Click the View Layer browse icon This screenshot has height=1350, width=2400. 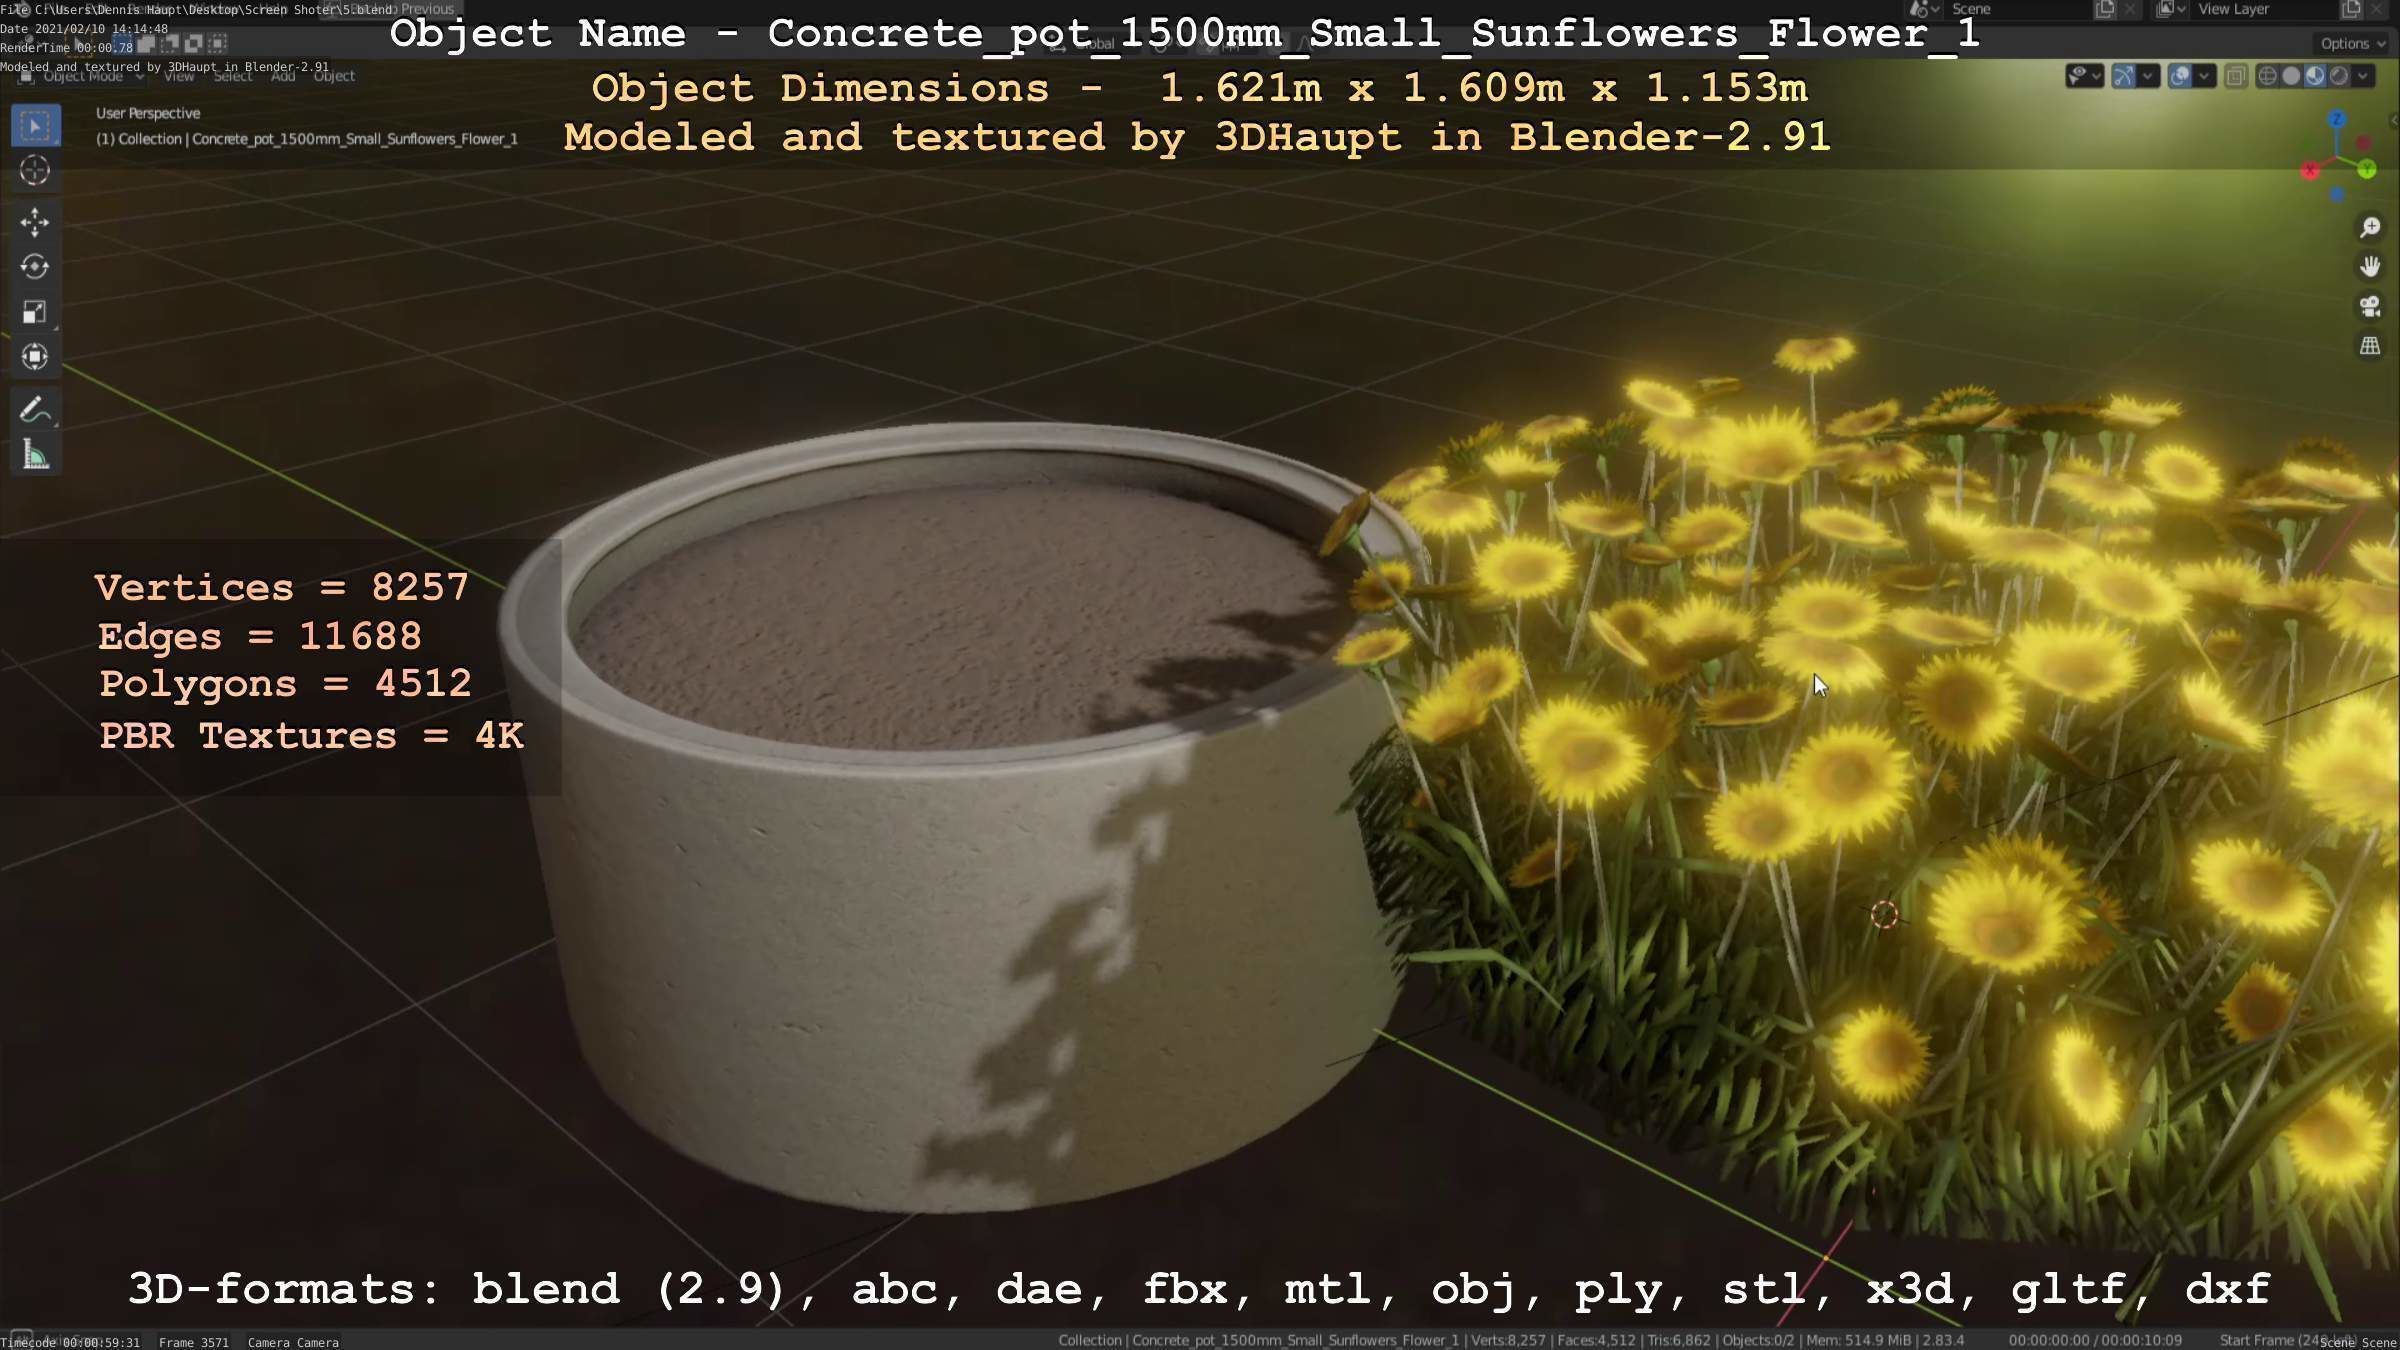coord(2170,9)
